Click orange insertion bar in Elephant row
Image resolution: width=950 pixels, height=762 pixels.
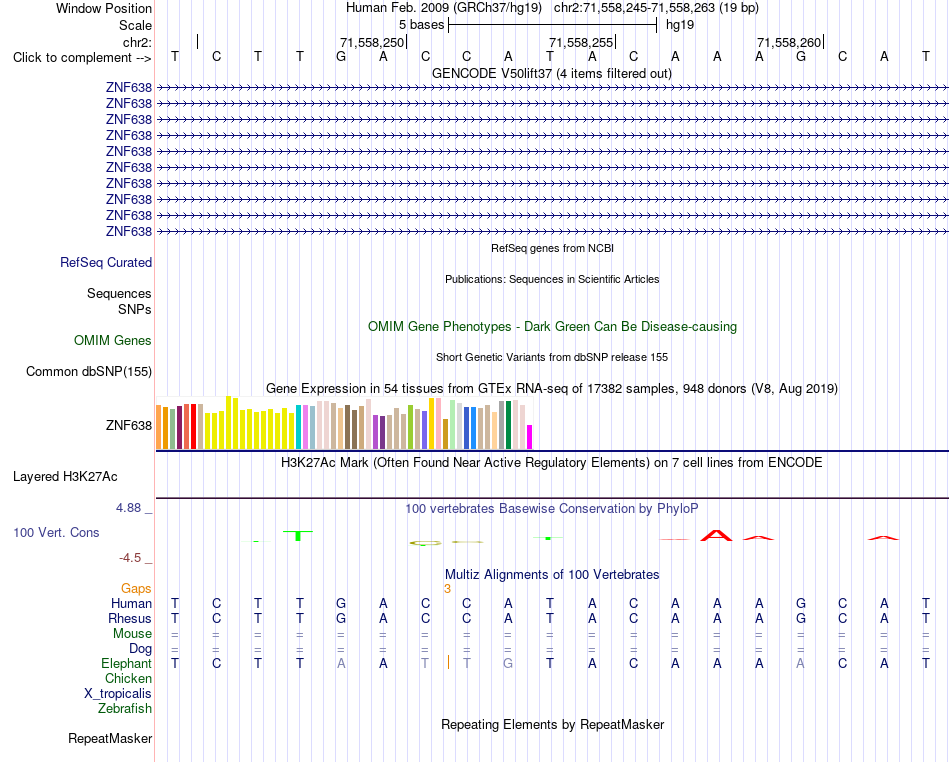pos(448,662)
